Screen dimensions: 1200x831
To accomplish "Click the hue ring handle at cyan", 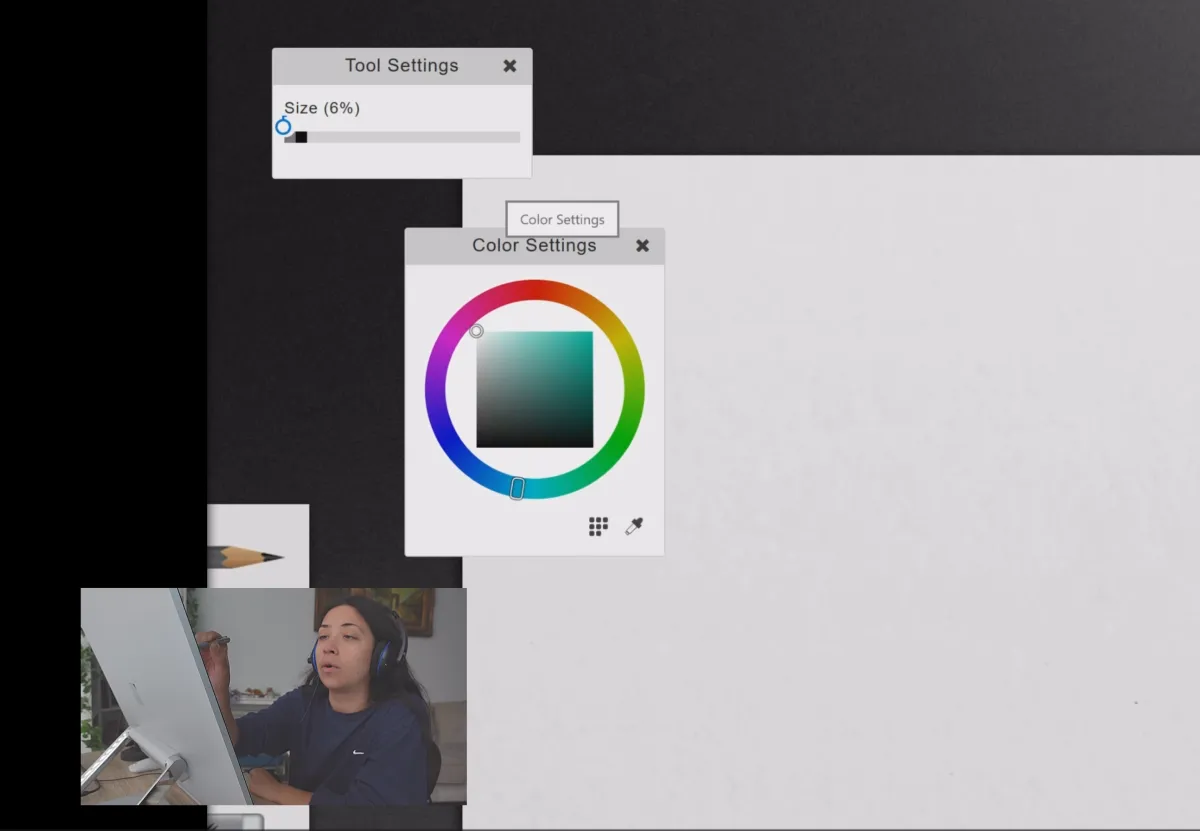I will click(517, 488).
